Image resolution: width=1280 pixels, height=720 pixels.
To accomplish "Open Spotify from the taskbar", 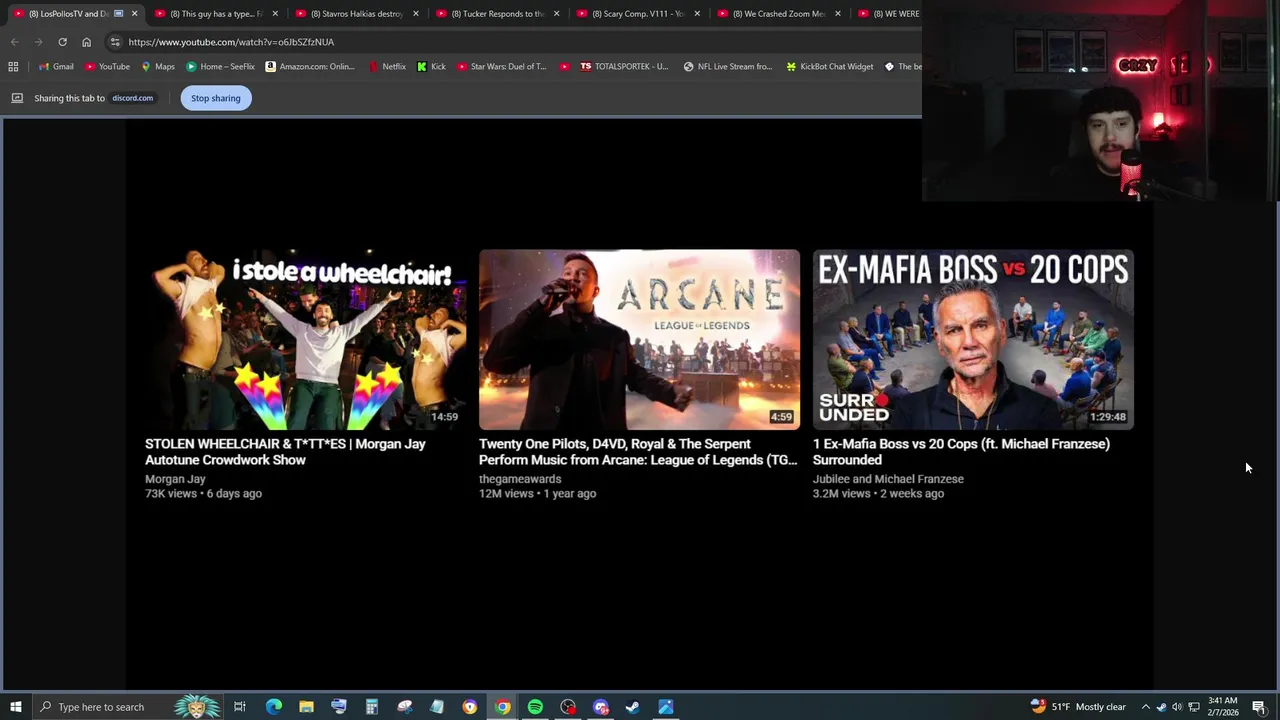I will (535, 707).
